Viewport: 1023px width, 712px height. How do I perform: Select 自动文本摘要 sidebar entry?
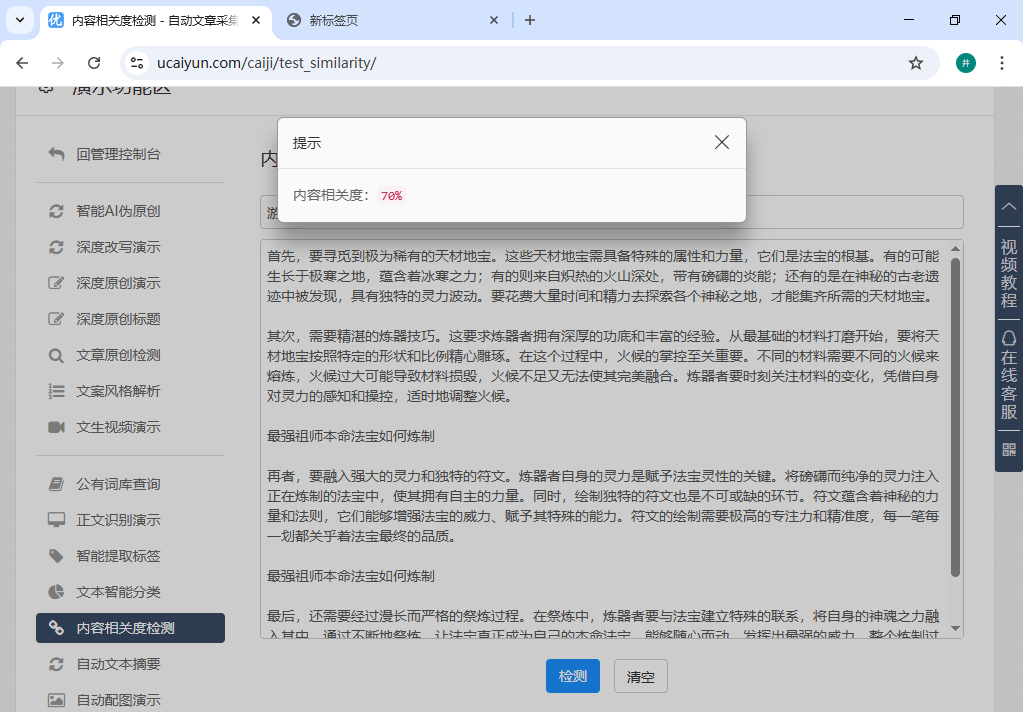coord(118,664)
